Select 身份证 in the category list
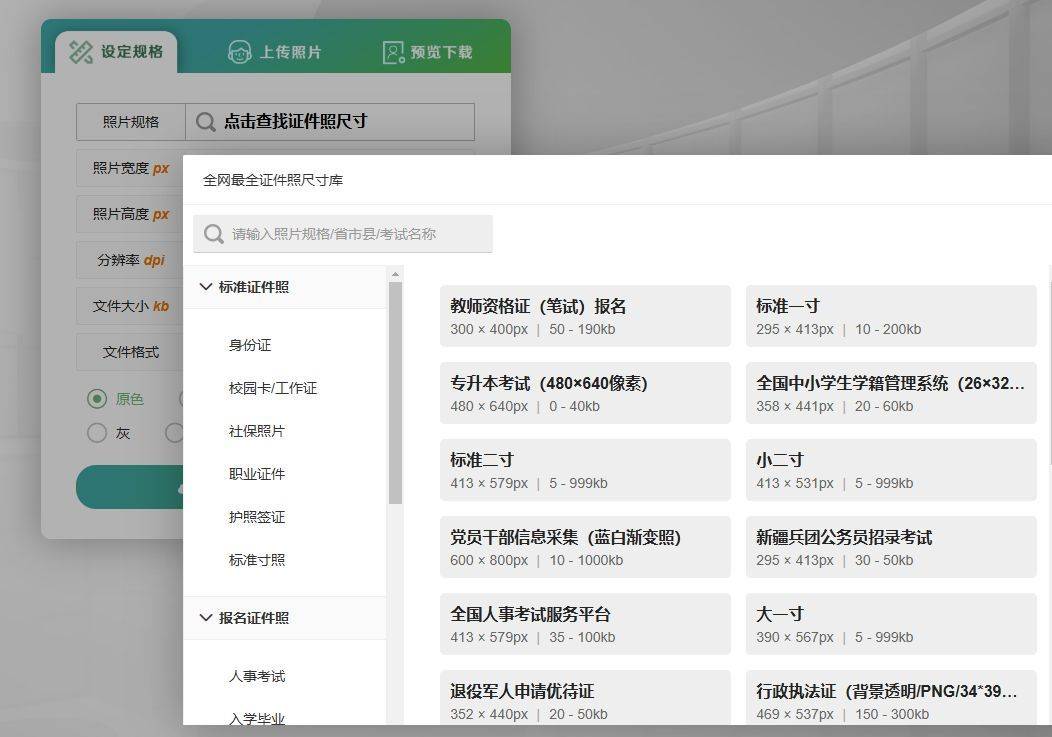 [250, 345]
